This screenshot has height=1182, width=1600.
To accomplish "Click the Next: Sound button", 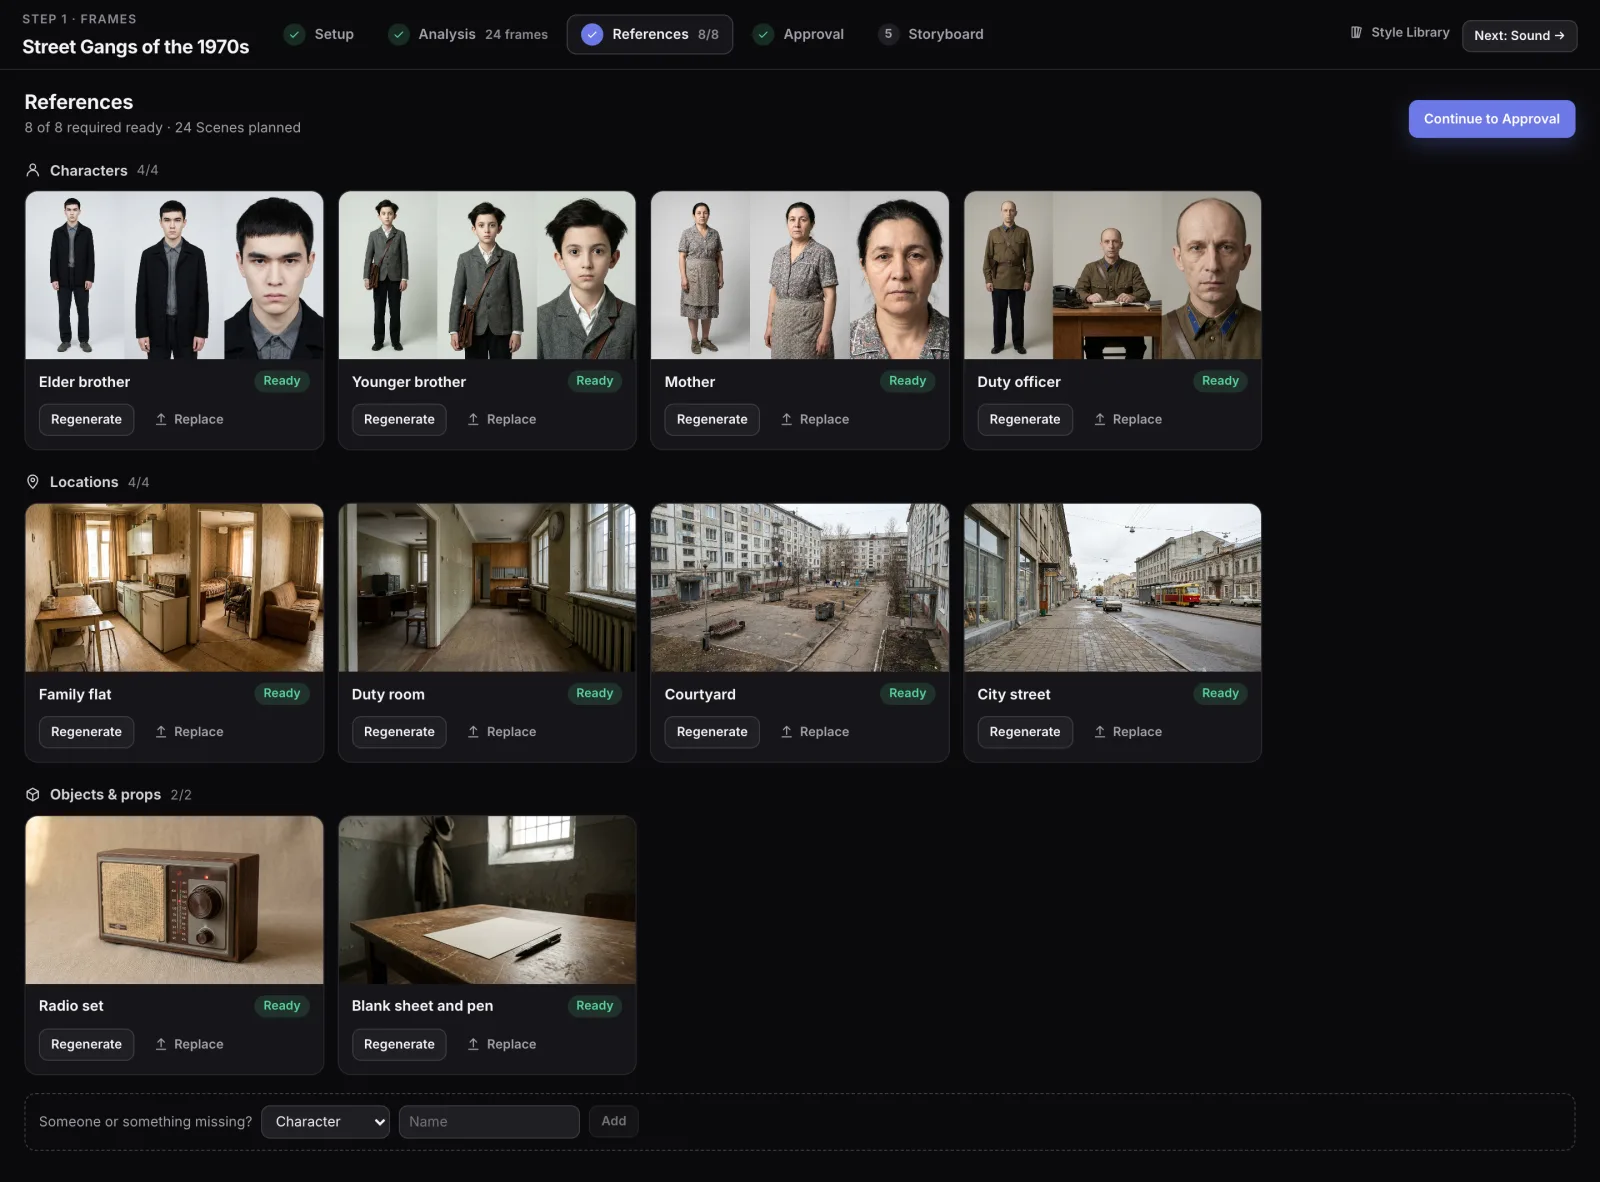I will (x=1519, y=35).
